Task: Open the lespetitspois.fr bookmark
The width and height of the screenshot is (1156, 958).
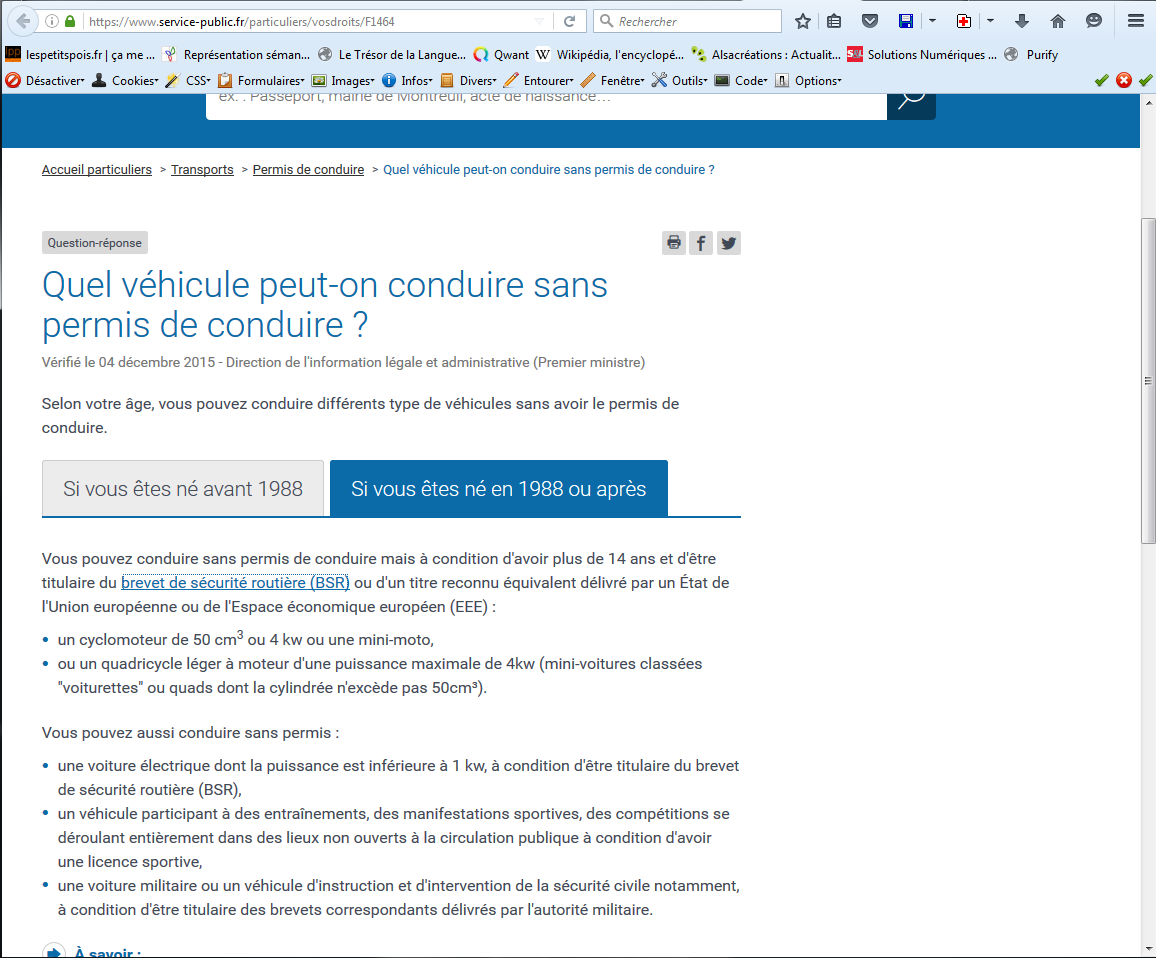Action: click(x=80, y=54)
